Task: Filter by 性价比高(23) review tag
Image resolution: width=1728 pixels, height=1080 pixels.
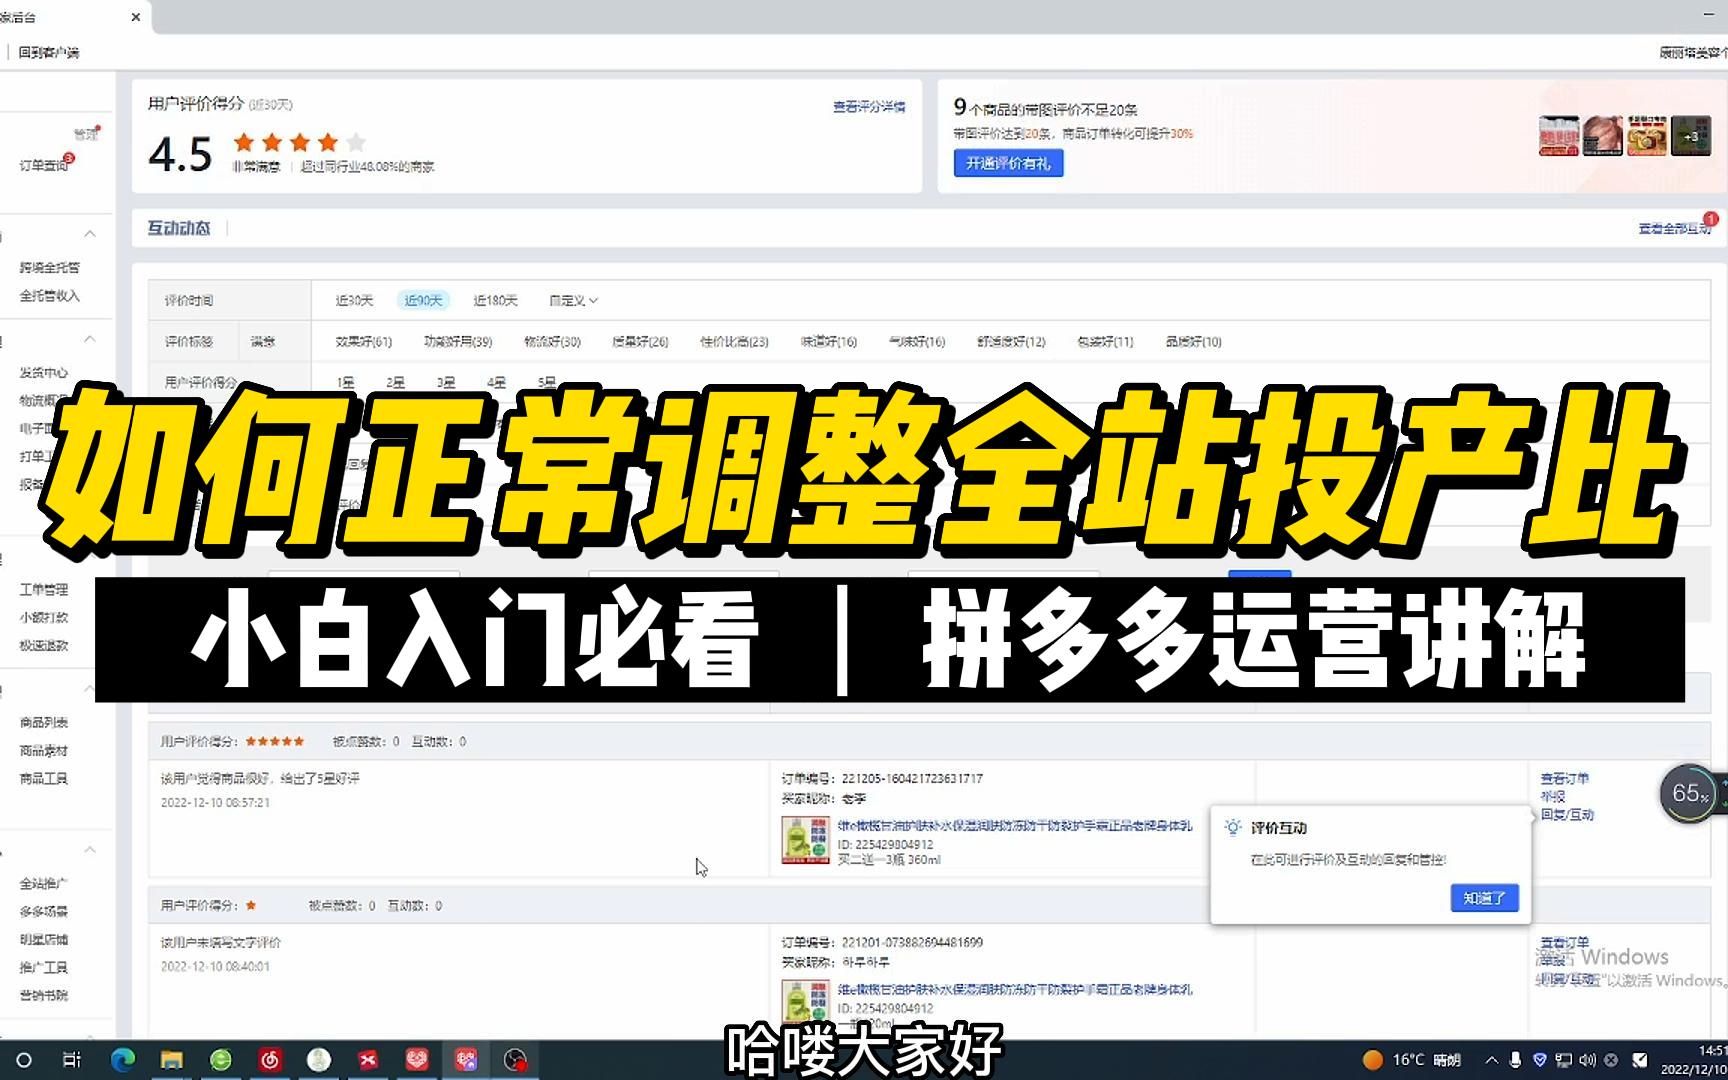Action: 734,341
